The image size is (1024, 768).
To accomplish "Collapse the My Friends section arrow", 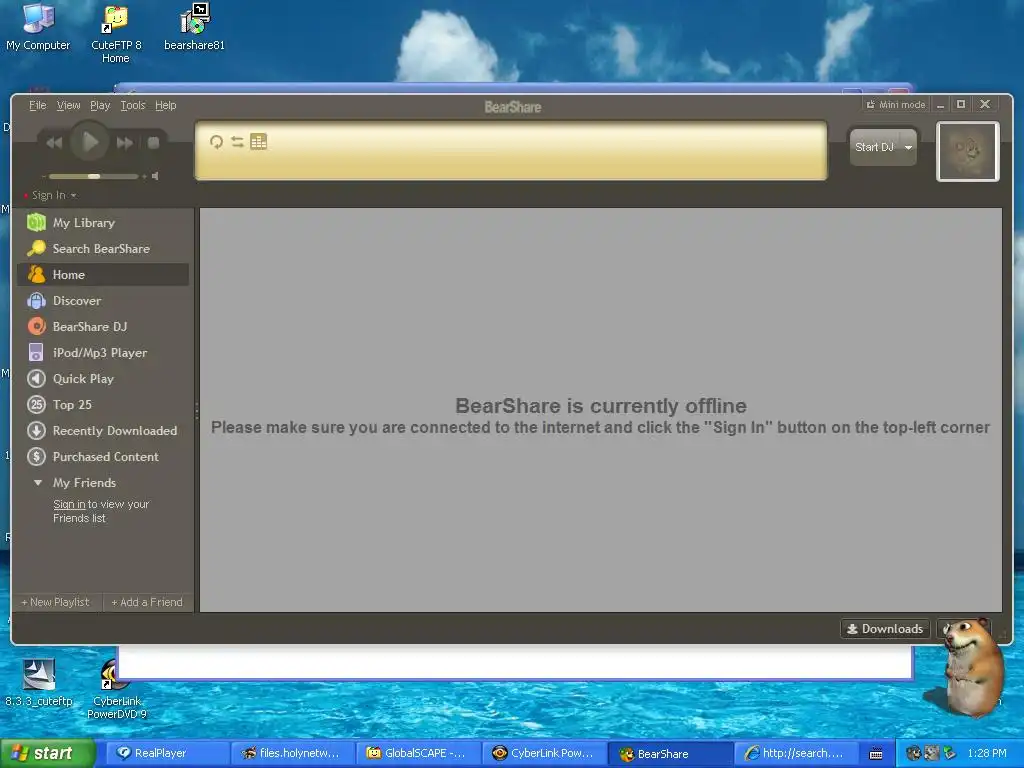I will [x=38, y=483].
